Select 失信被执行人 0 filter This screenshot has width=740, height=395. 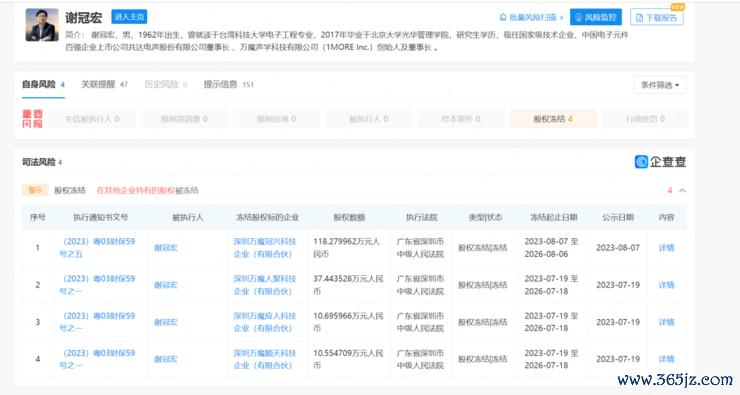(x=92, y=119)
